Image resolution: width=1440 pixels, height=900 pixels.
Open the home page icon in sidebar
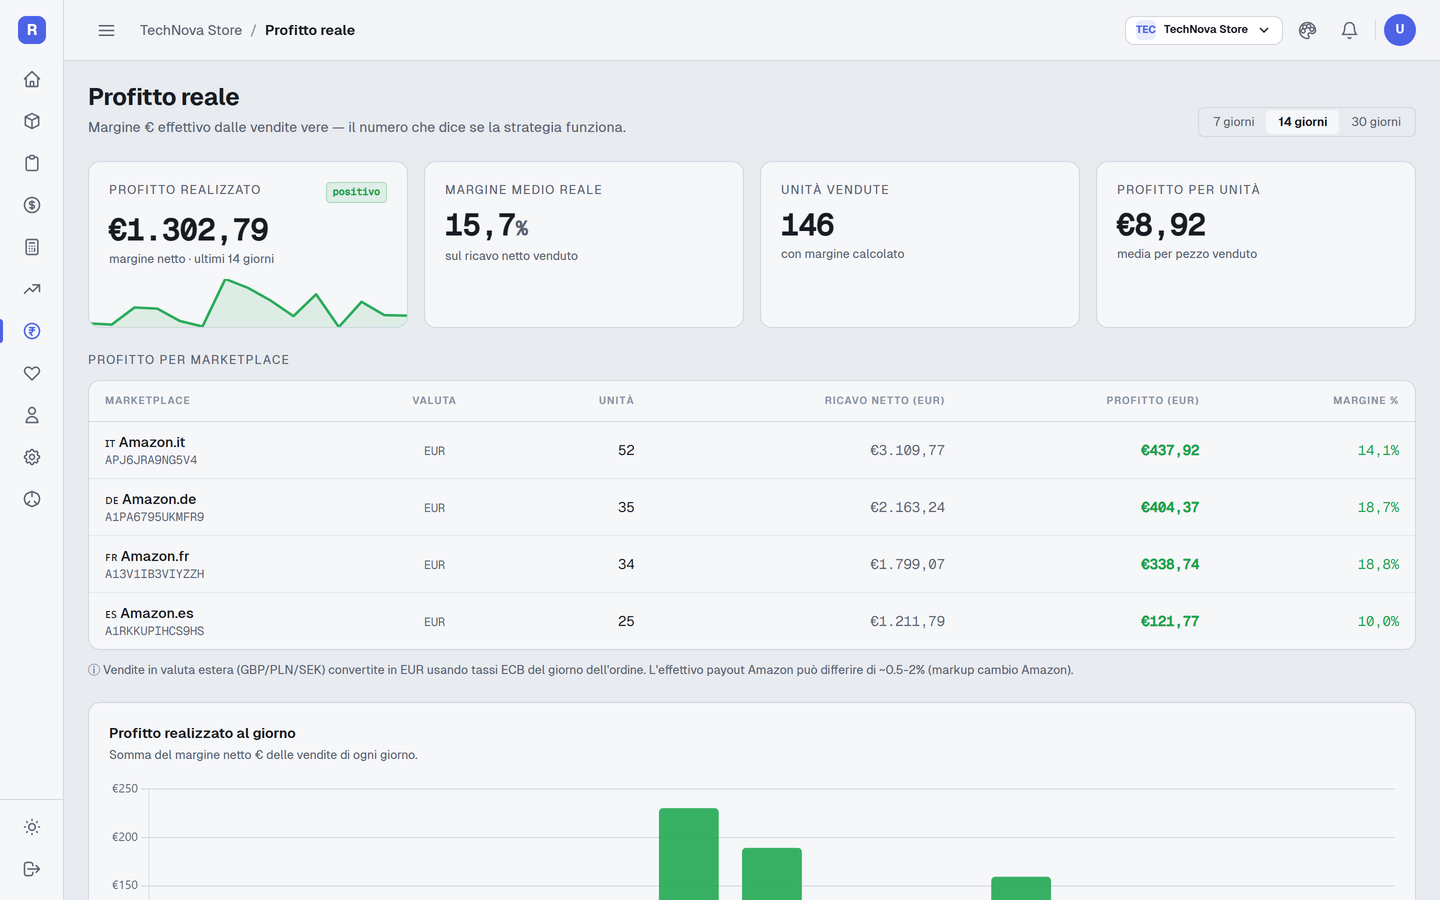[x=32, y=79]
